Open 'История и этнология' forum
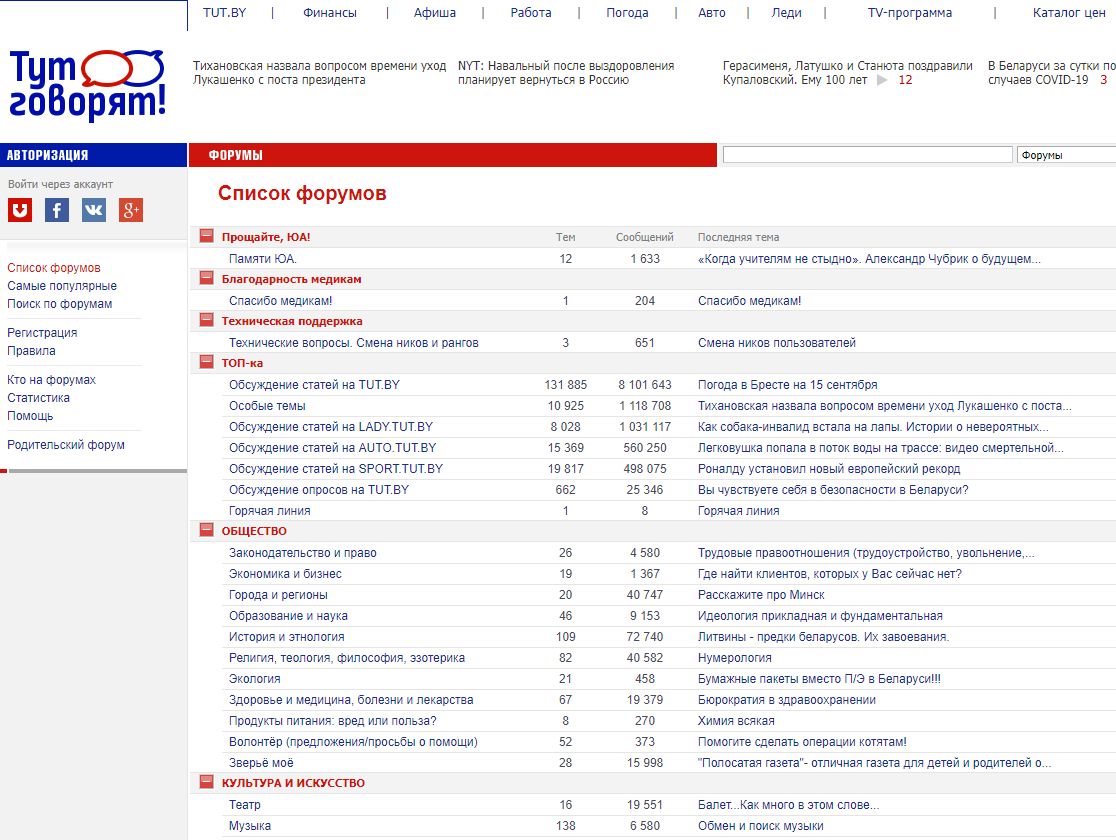Viewport: 1116px width, 840px height. coord(286,637)
